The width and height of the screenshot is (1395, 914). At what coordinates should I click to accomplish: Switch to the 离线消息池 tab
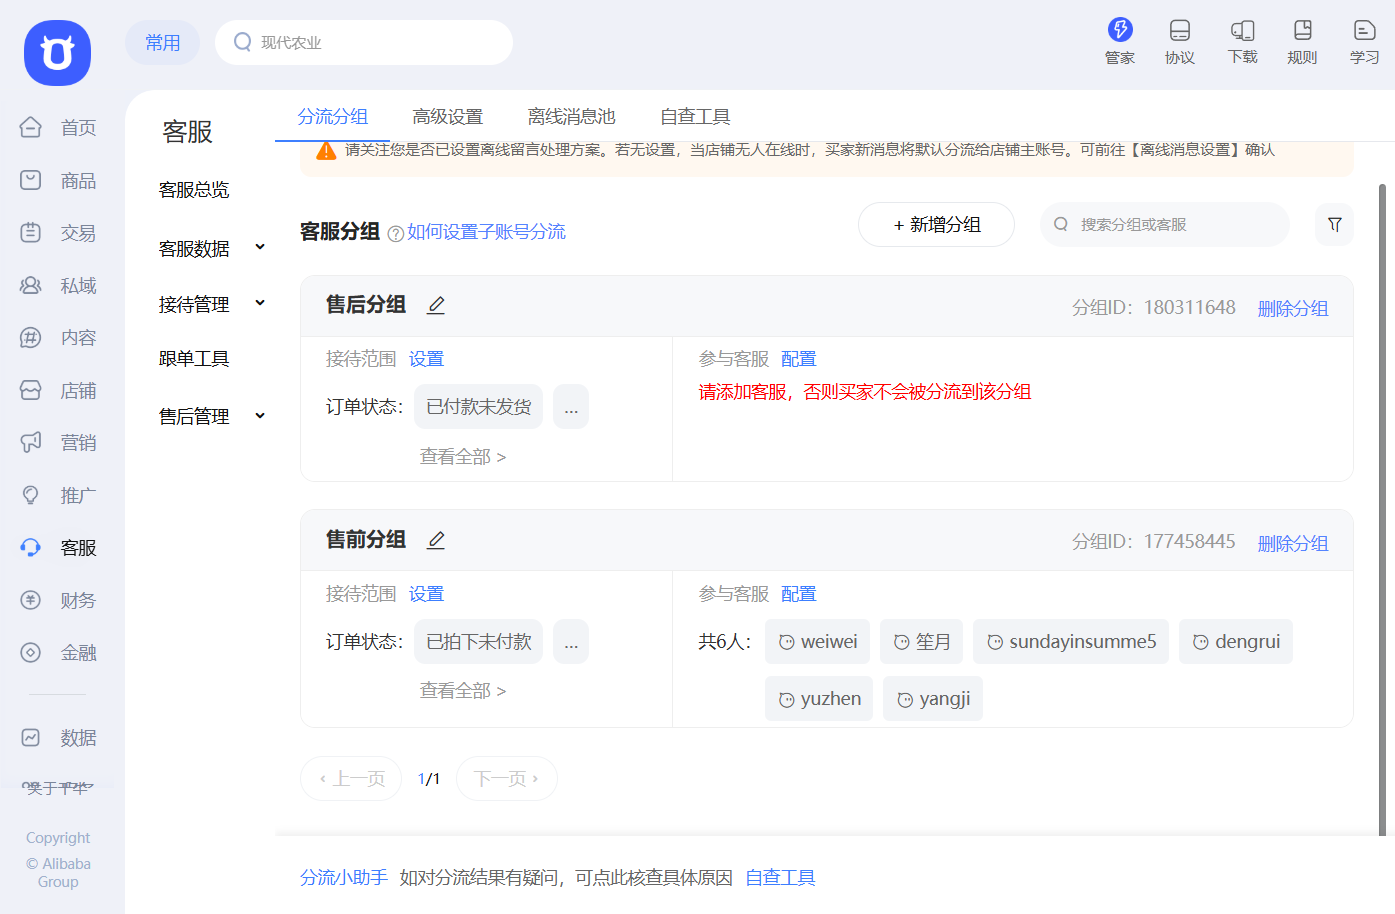[x=572, y=117]
